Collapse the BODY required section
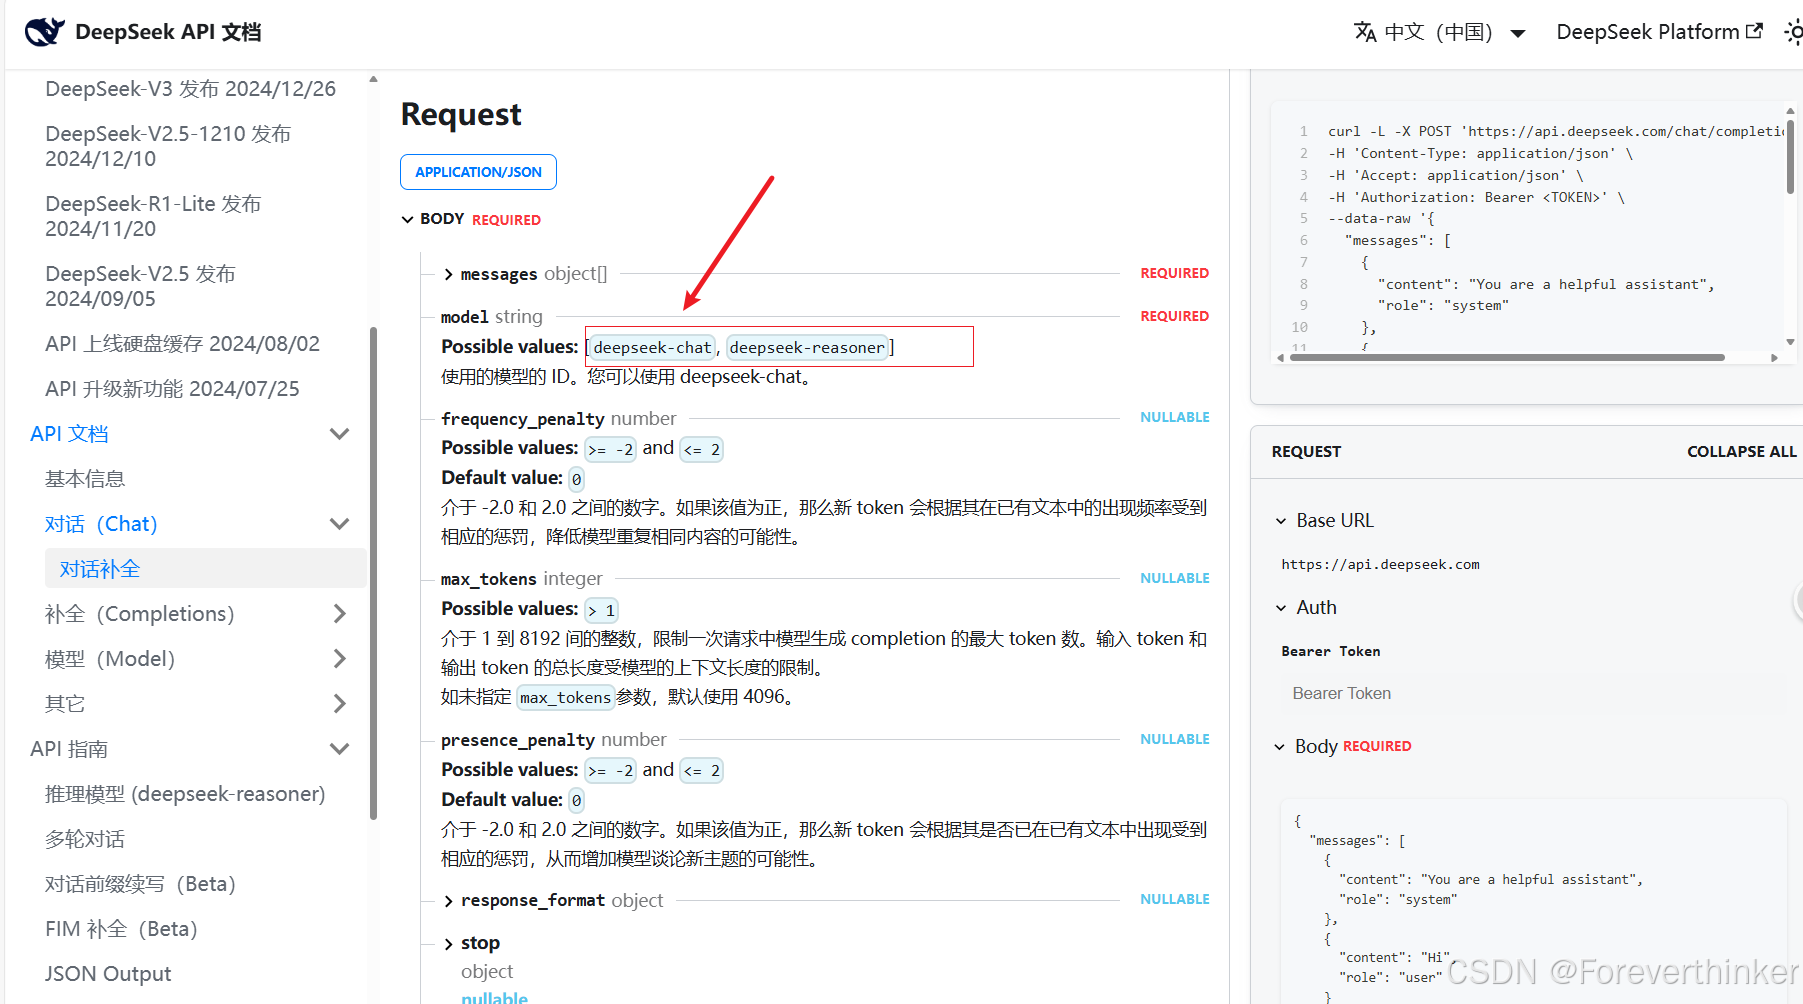This screenshot has width=1803, height=1004. [x=408, y=219]
